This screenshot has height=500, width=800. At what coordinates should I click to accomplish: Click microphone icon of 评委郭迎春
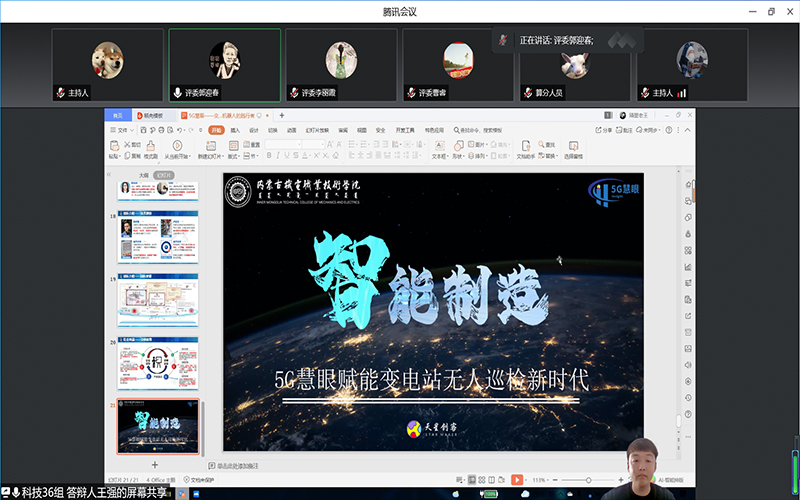(x=178, y=93)
